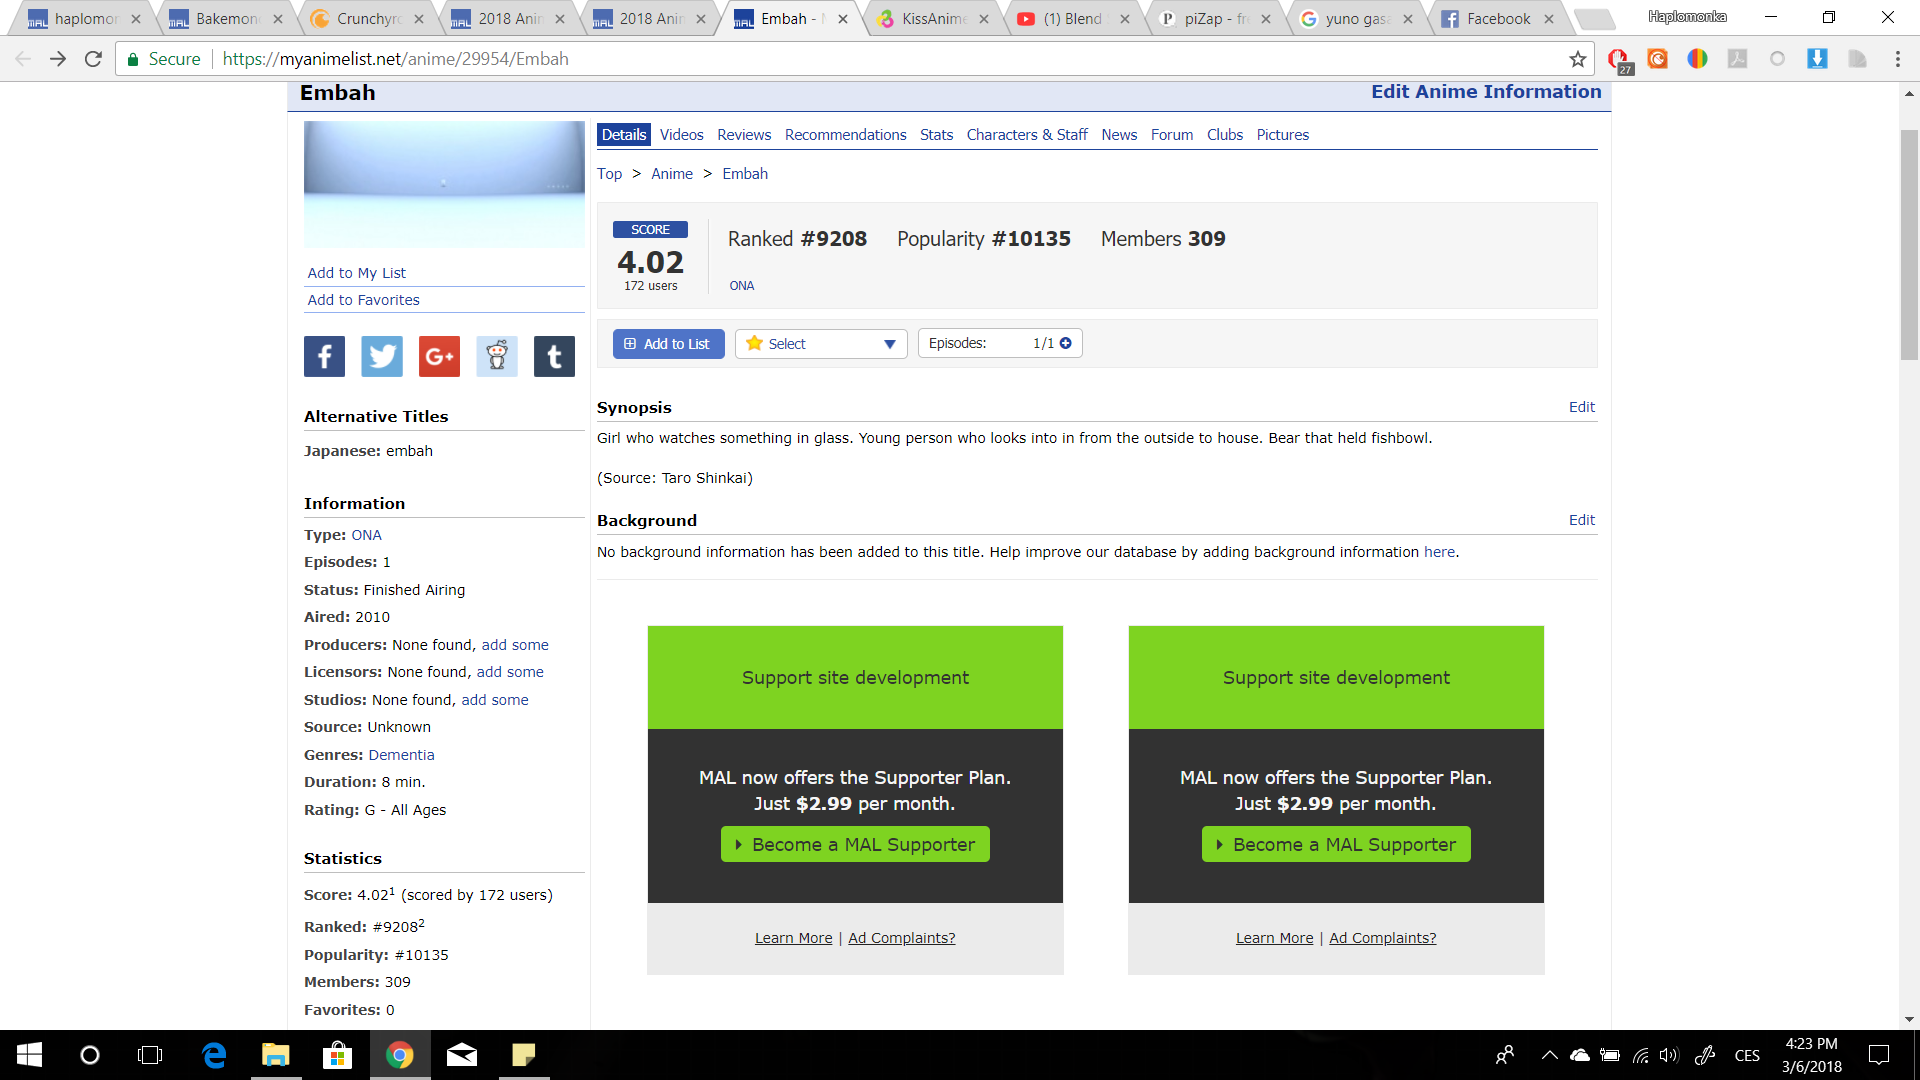
Task: Open Chrome three-dot menu
Action: click(1897, 59)
